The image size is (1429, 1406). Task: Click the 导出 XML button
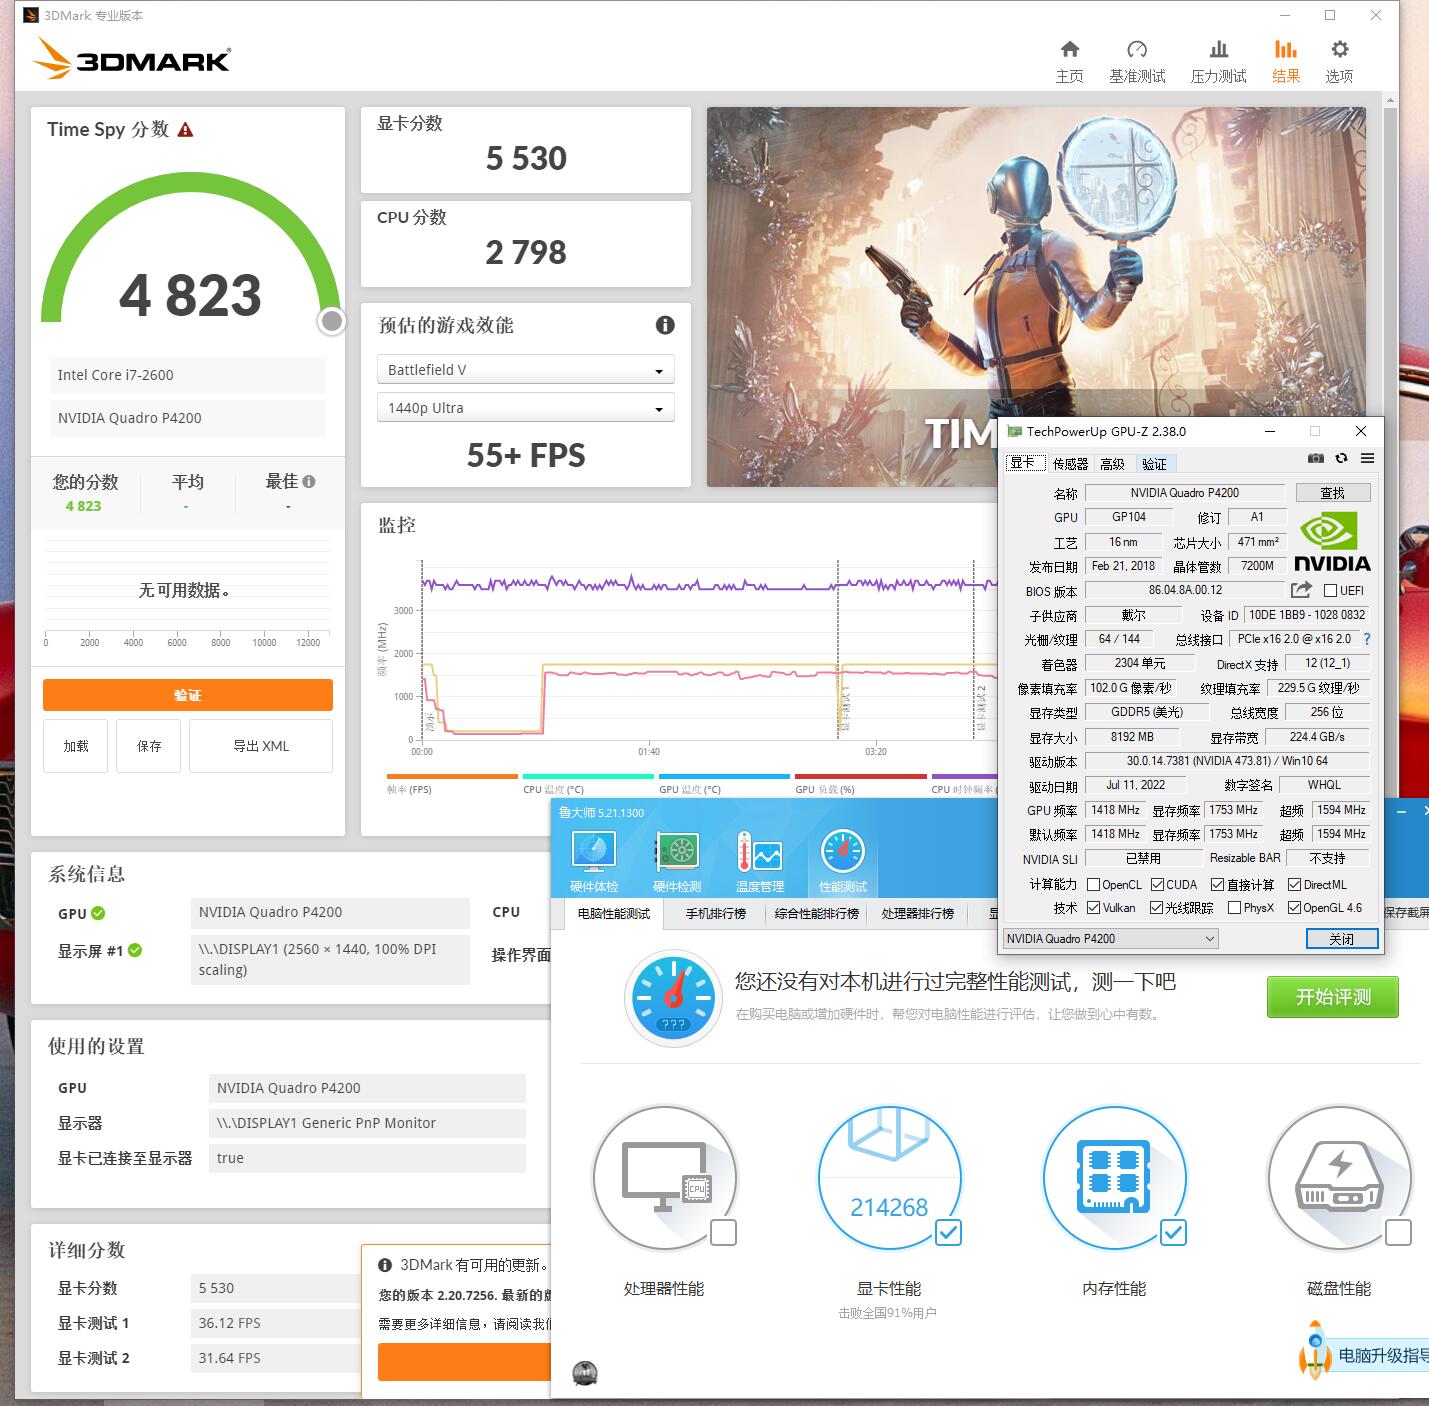click(261, 746)
